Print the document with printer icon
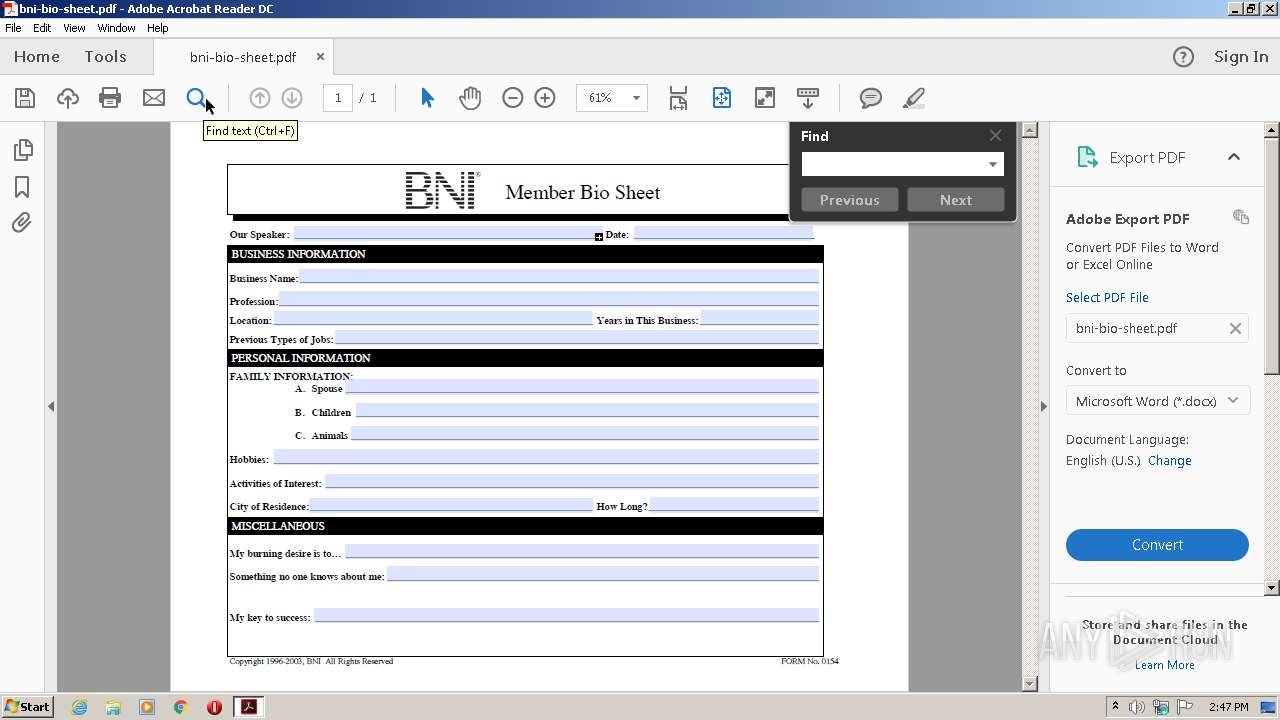The height and width of the screenshot is (720, 1280). (110, 98)
